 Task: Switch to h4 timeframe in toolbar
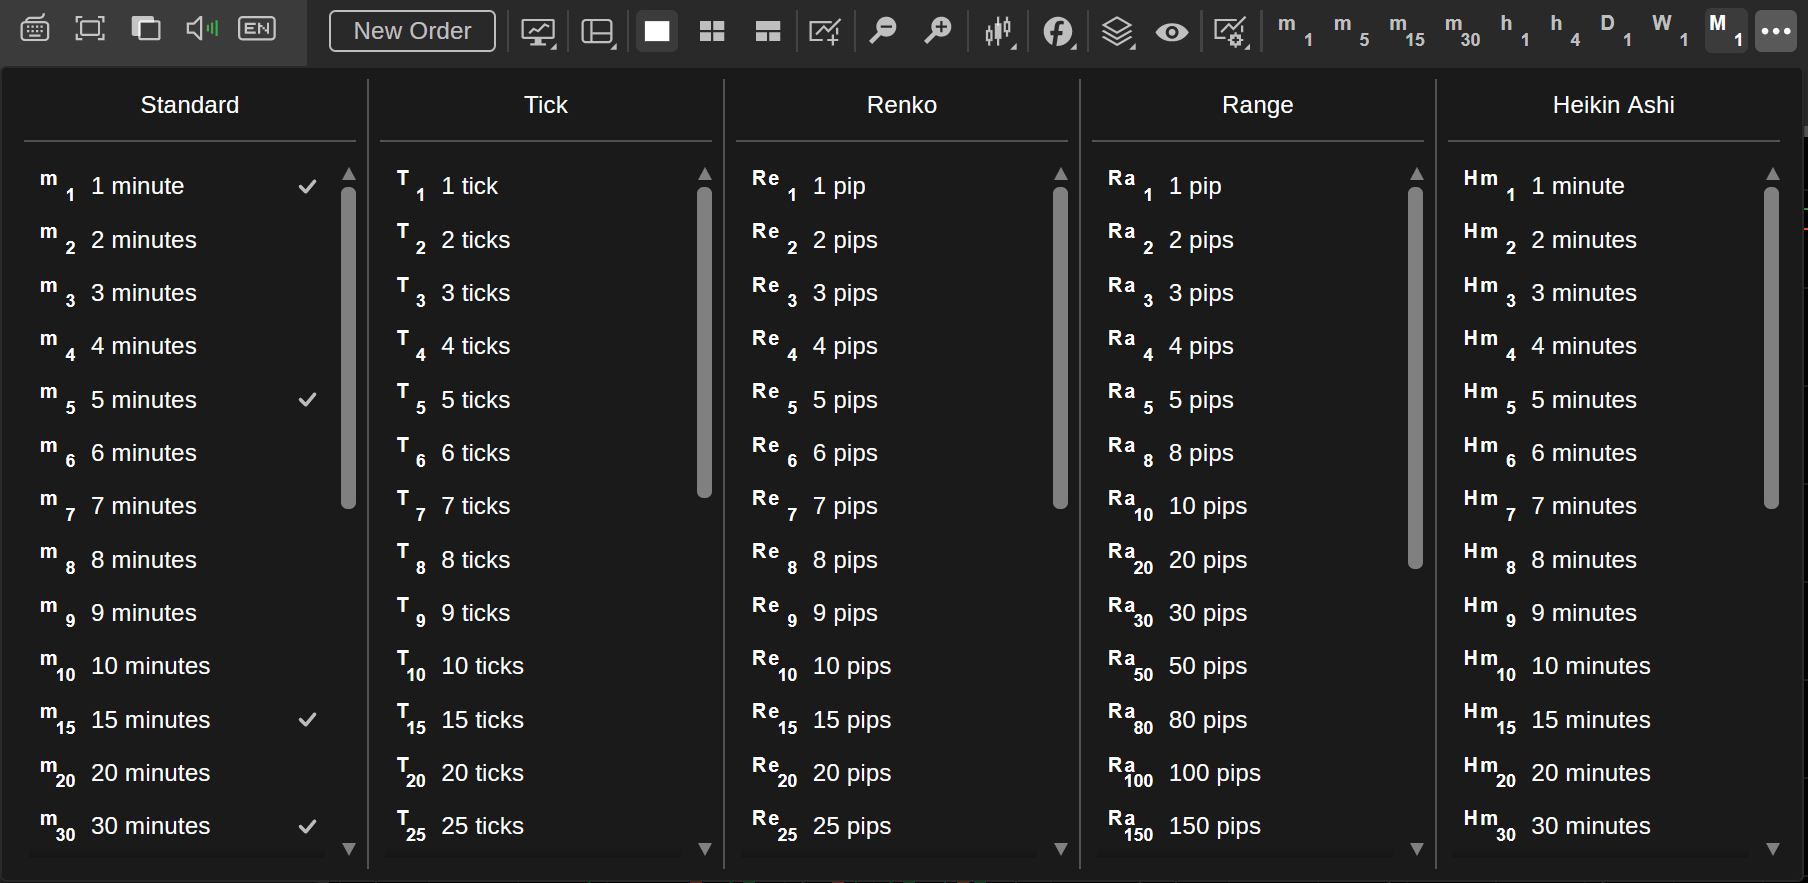tap(1565, 31)
